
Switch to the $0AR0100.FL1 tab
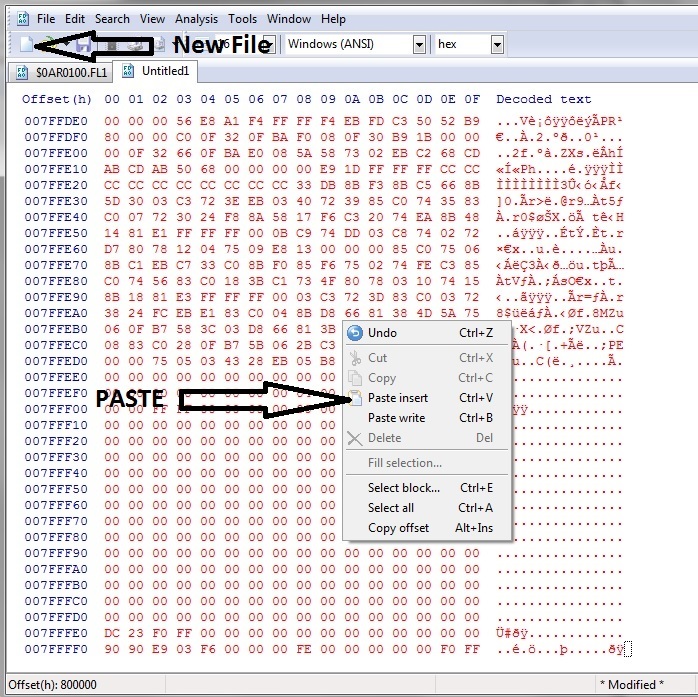click(60, 72)
